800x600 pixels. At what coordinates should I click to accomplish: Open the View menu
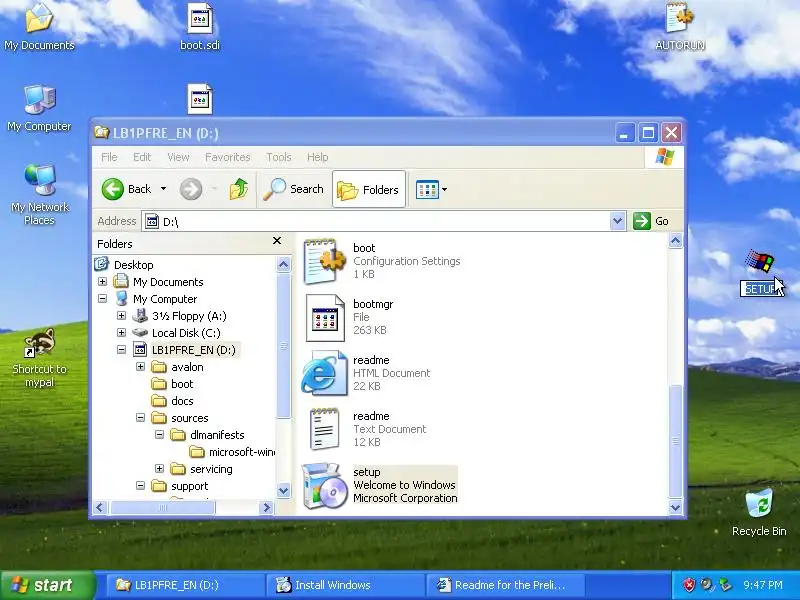tap(178, 157)
